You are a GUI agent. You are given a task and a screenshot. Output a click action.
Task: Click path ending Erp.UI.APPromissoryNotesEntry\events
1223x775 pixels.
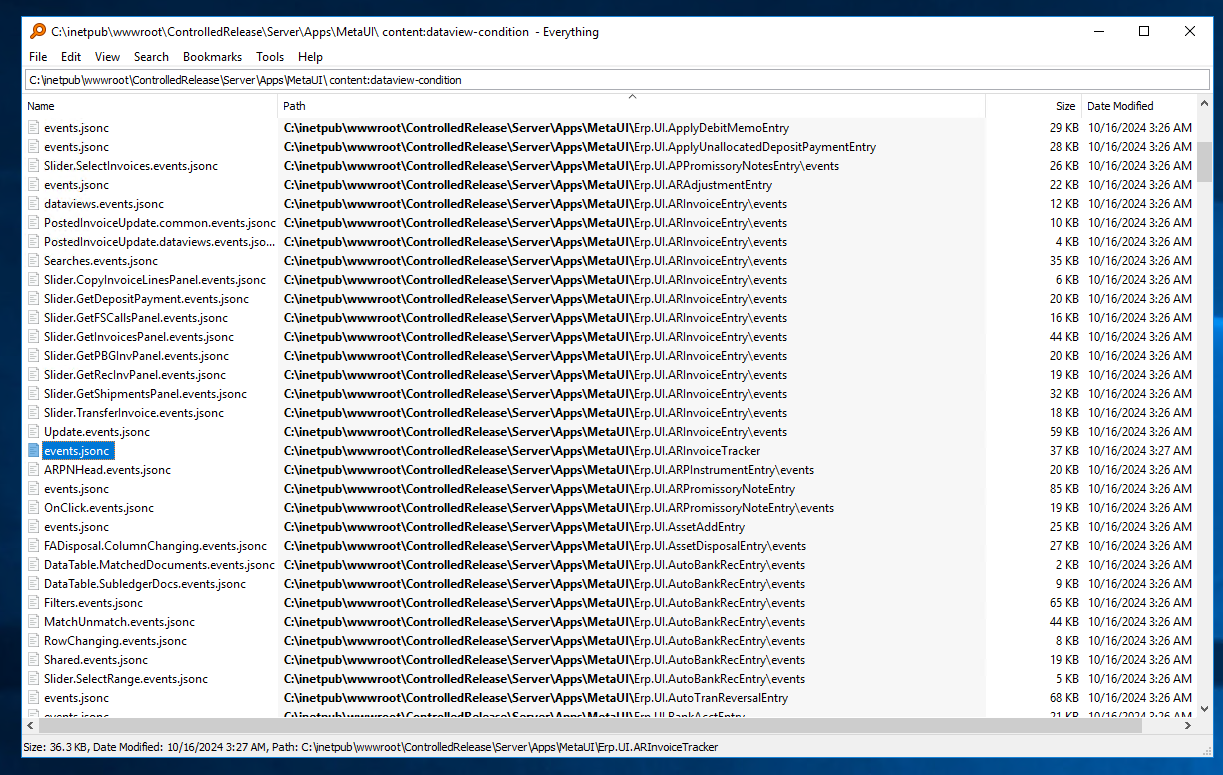point(561,166)
